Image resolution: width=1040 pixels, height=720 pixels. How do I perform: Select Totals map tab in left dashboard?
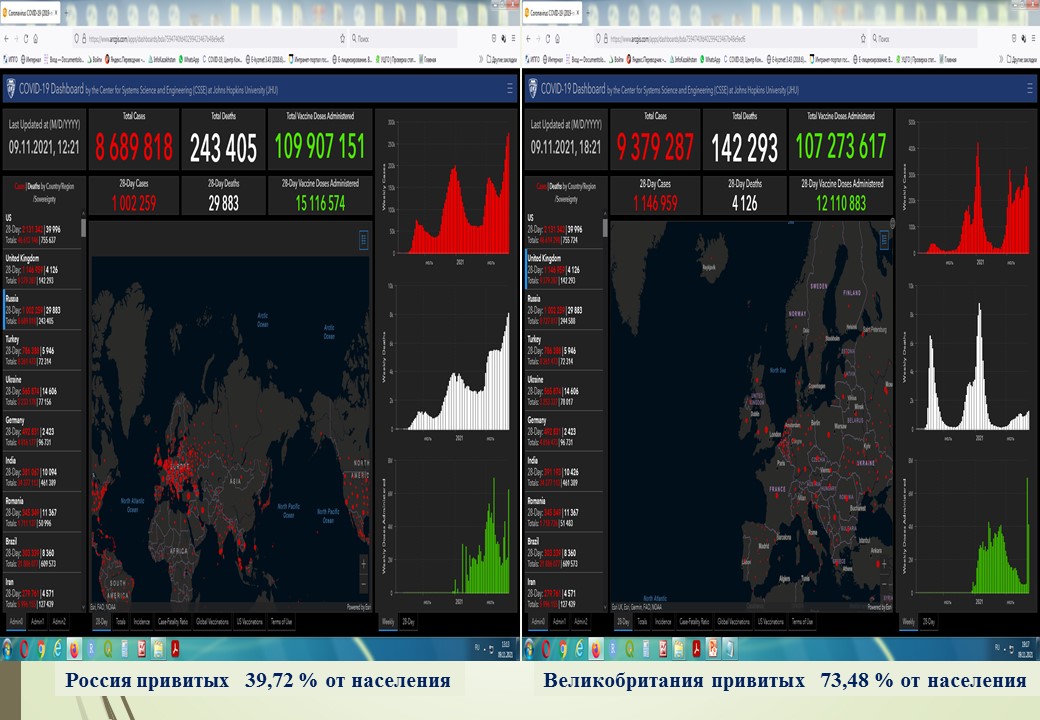(121, 622)
